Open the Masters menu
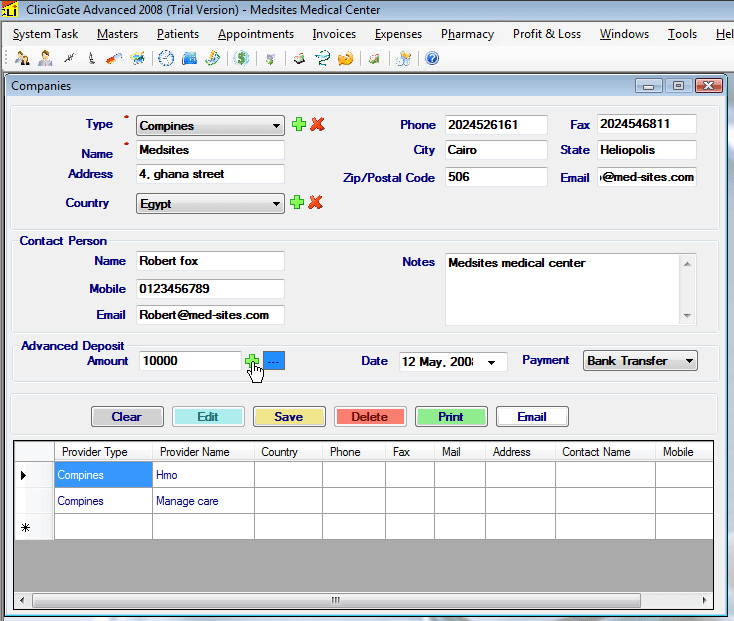734x621 pixels. (x=117, y=34)
